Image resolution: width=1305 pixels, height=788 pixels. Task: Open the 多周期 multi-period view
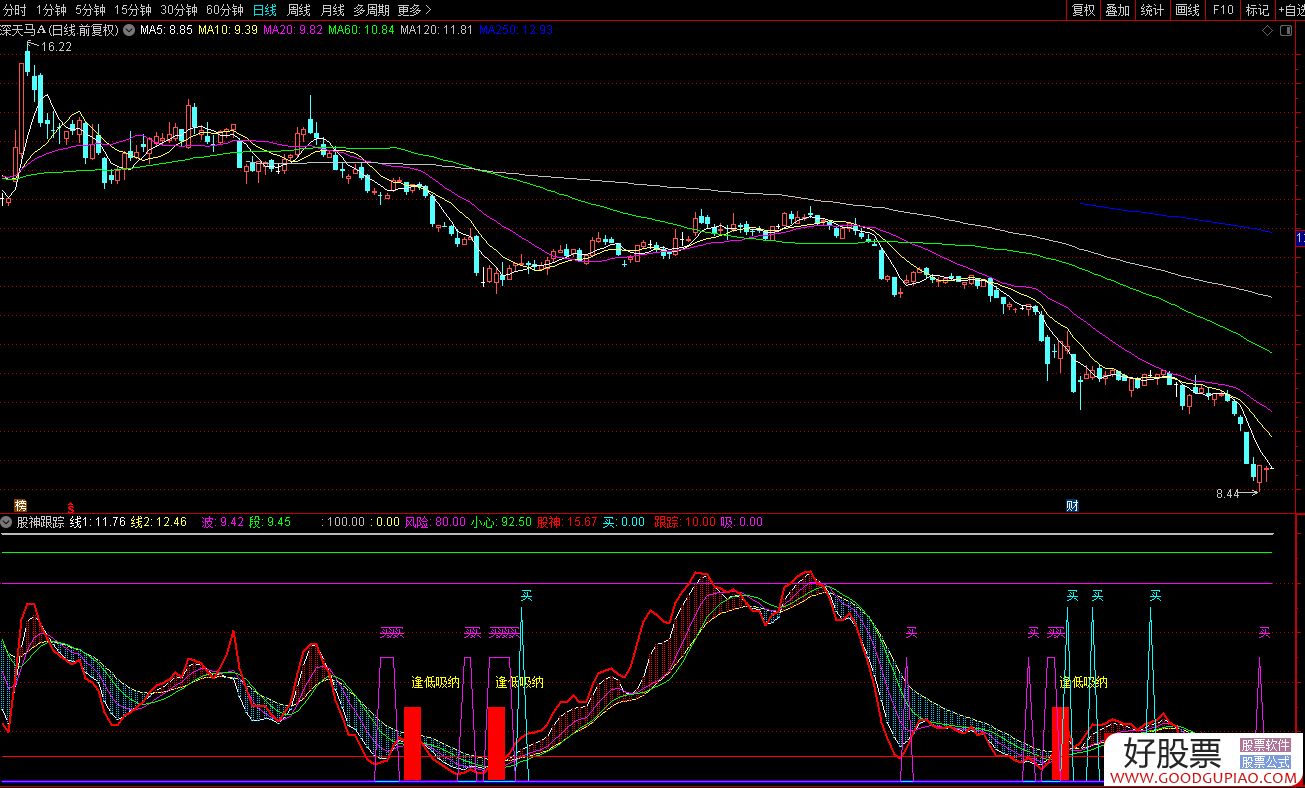coord(371,10)
